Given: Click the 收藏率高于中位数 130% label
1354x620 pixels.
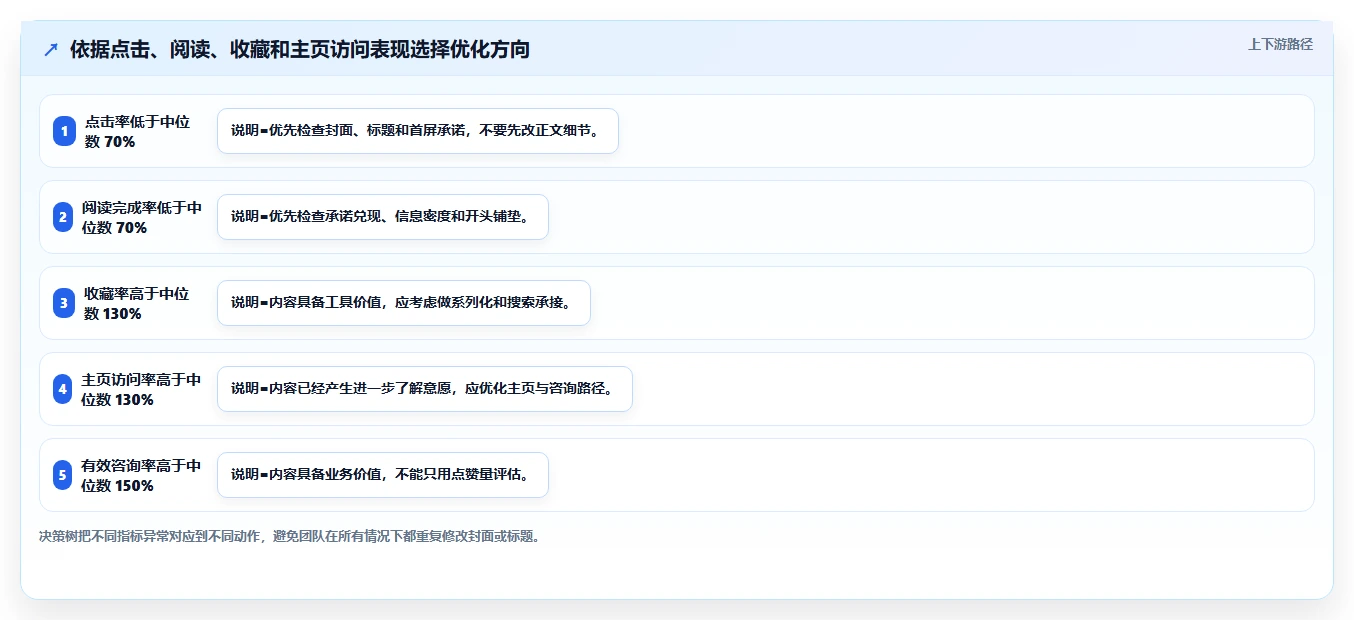Looking at the screenshot, I should point(137,303).
